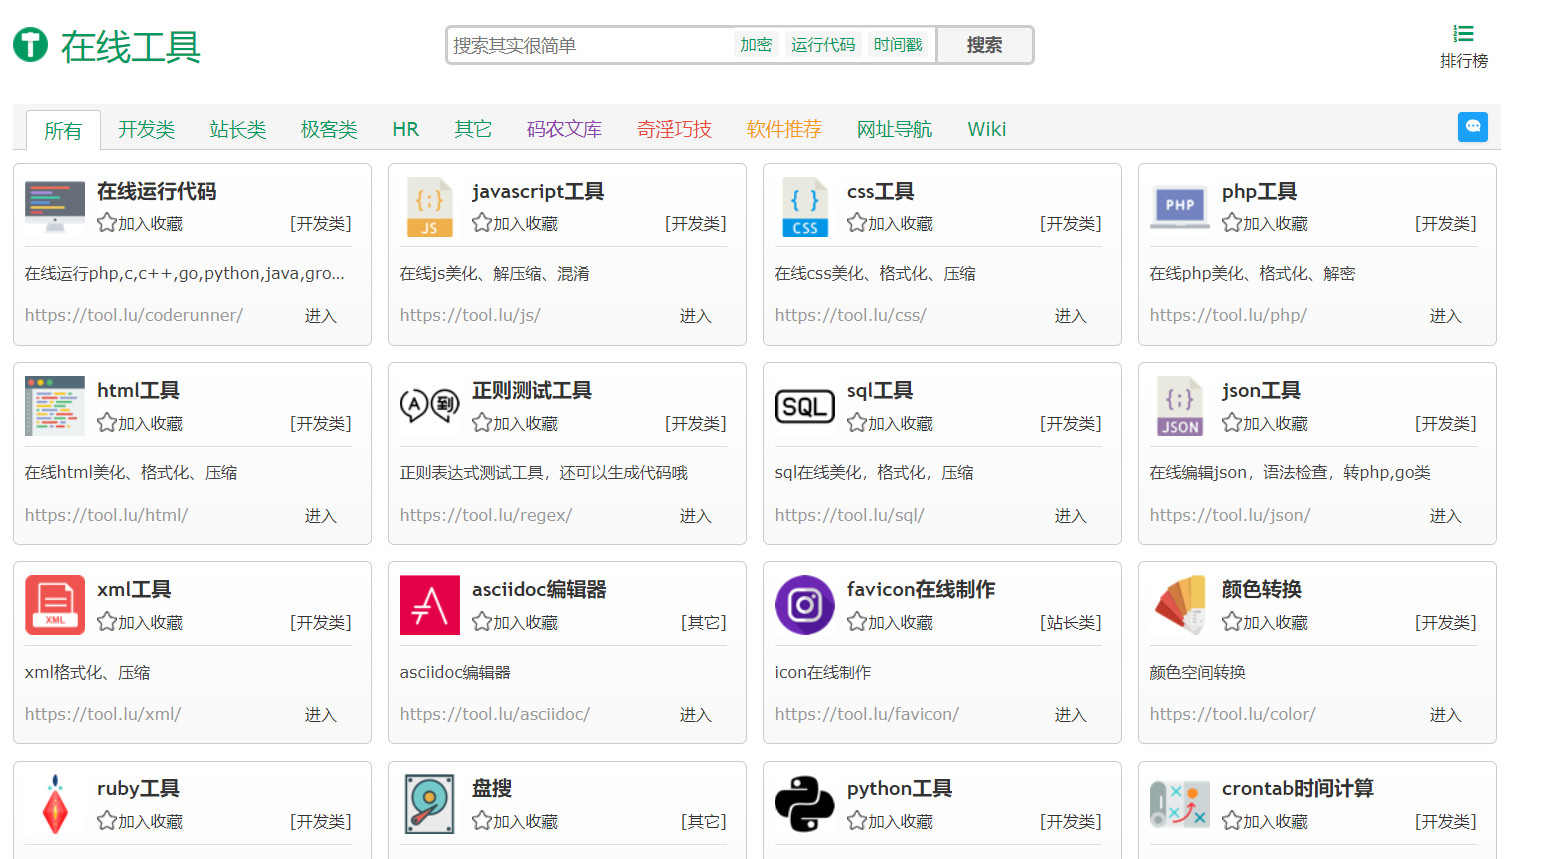This screenshot has height=859, width=1541.
Task: Open the 正则测试工具 speech bubbles icon
Action: coord(430,406)
